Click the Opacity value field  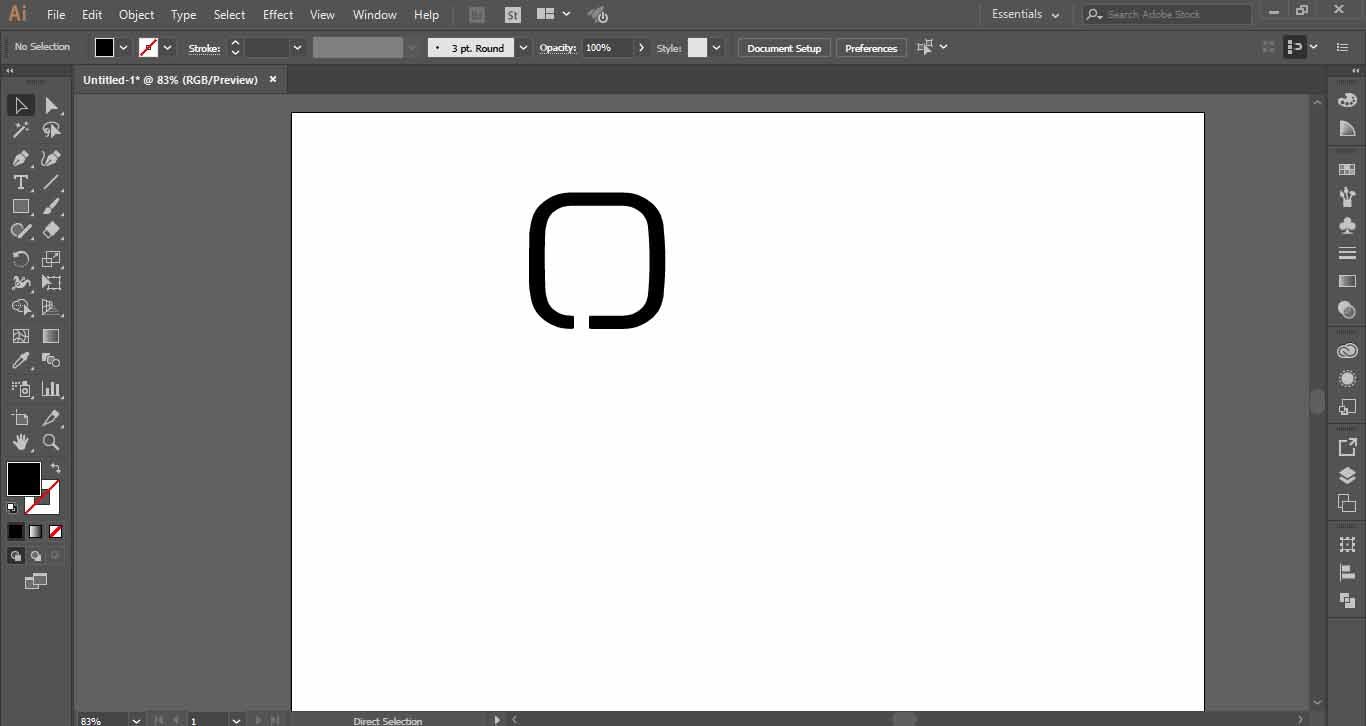pyautogui.click(x=608, y=48)
